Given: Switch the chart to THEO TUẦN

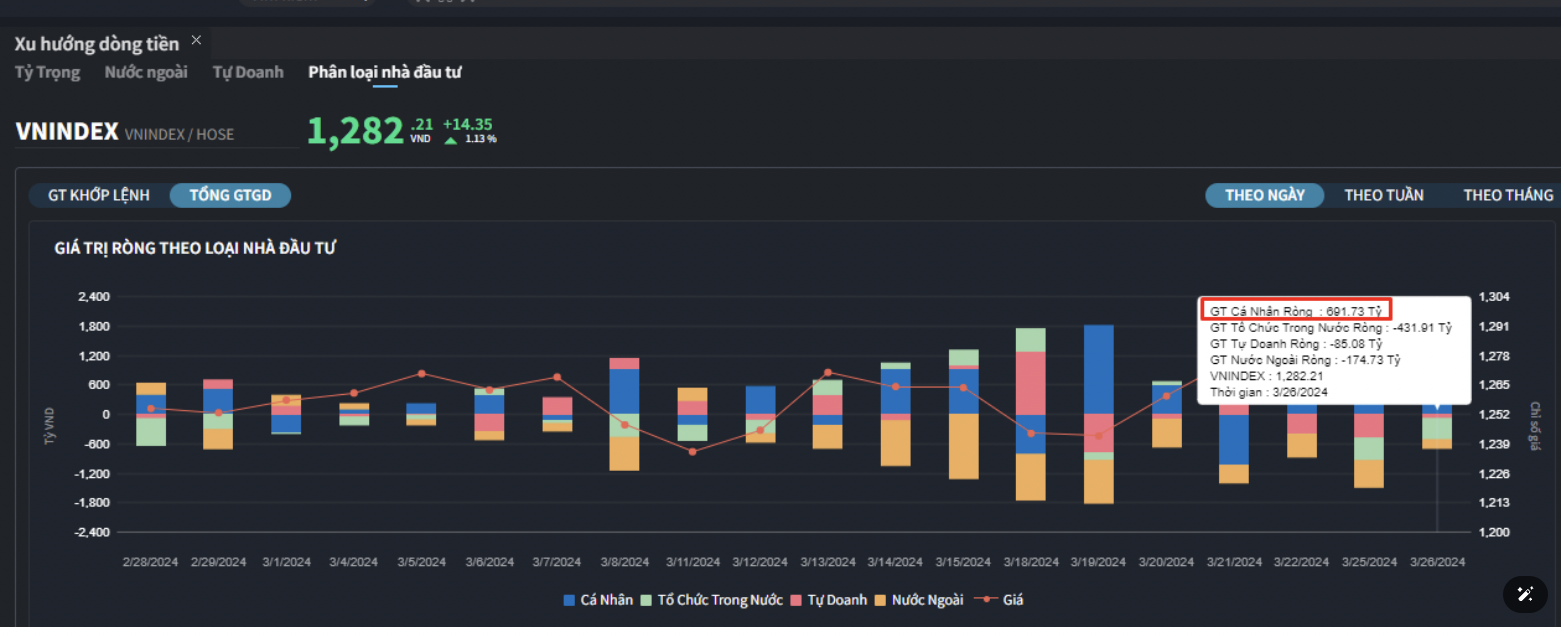Looking at the screenshot, I should coord(1383,195).
